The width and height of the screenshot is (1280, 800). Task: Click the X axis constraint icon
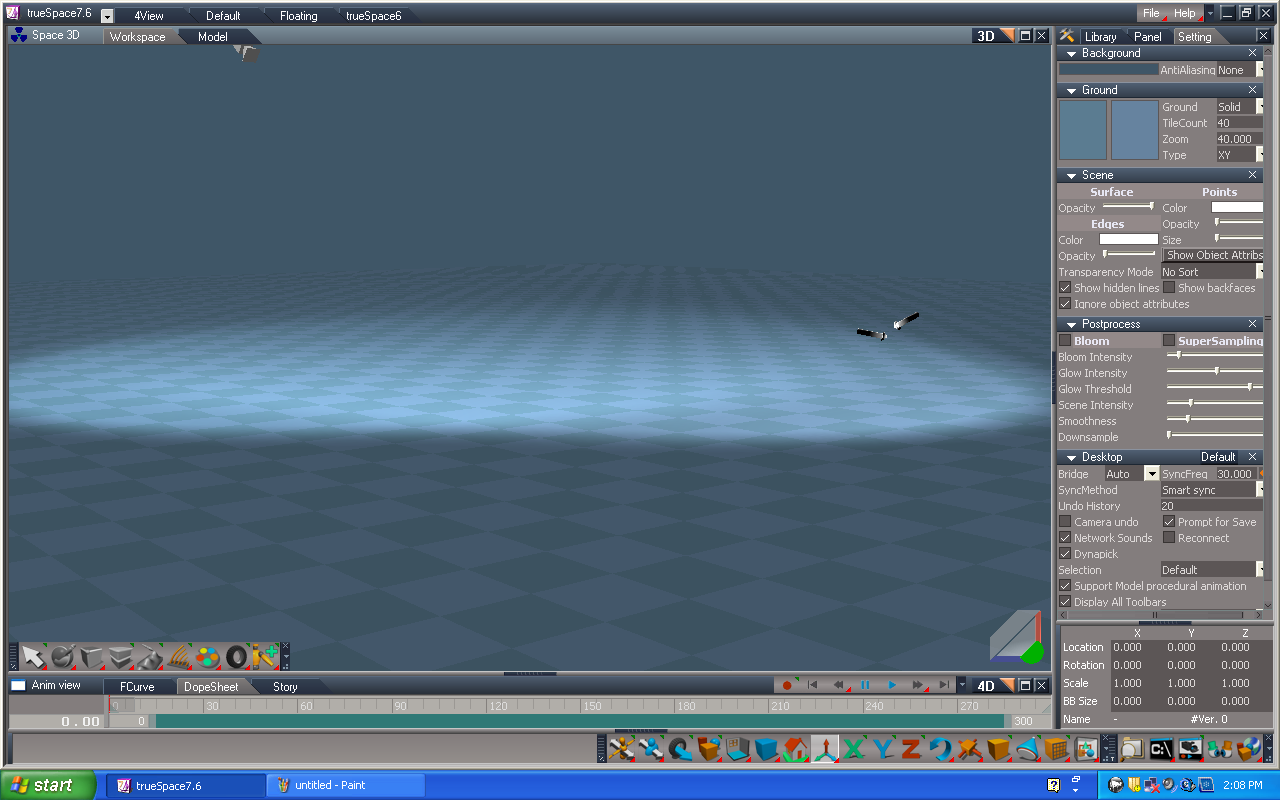tap(853, 748)
